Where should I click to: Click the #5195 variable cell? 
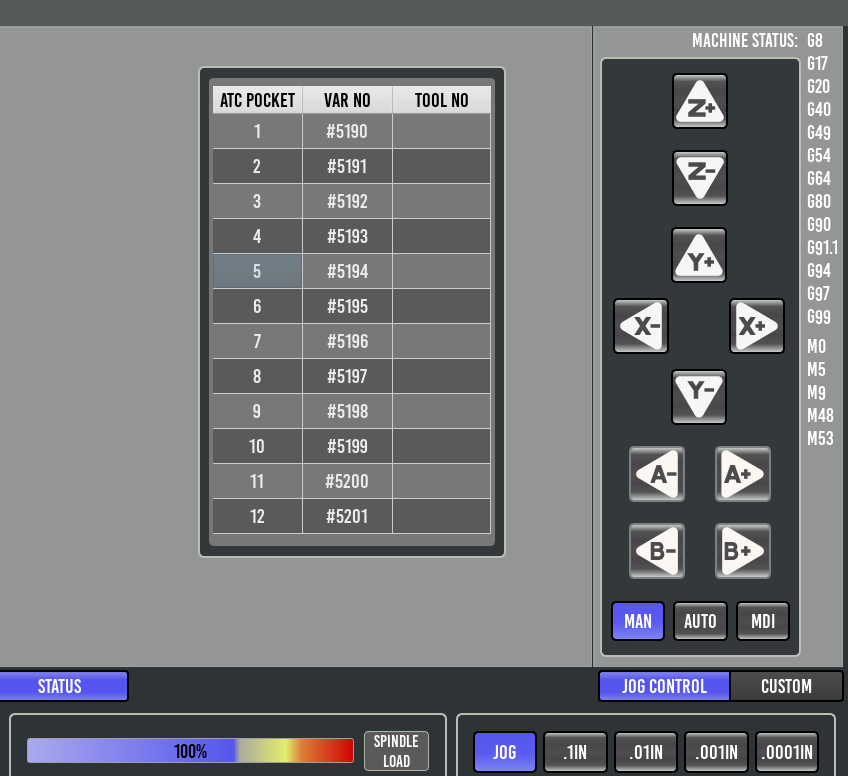click(347, 306)
